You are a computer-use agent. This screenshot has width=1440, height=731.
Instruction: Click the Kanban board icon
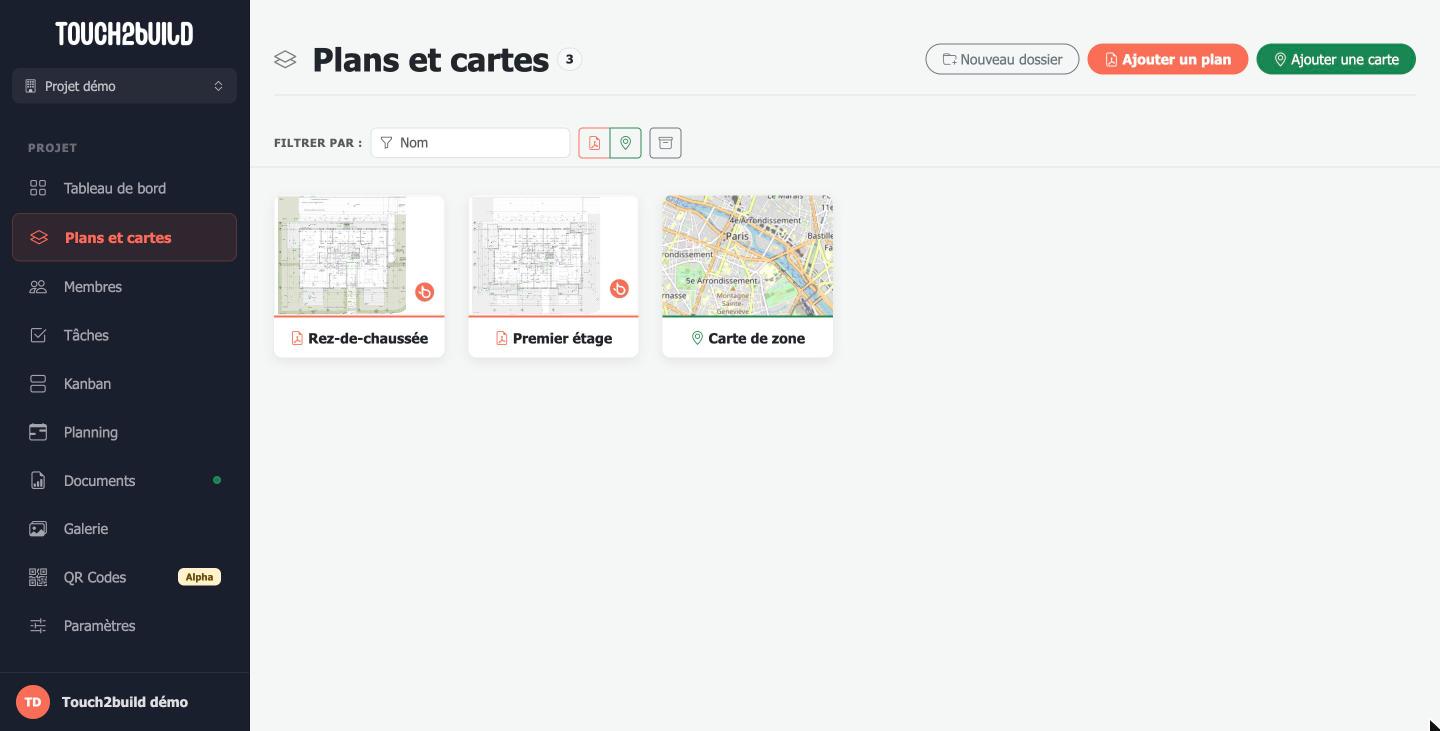tap(38, 384)
